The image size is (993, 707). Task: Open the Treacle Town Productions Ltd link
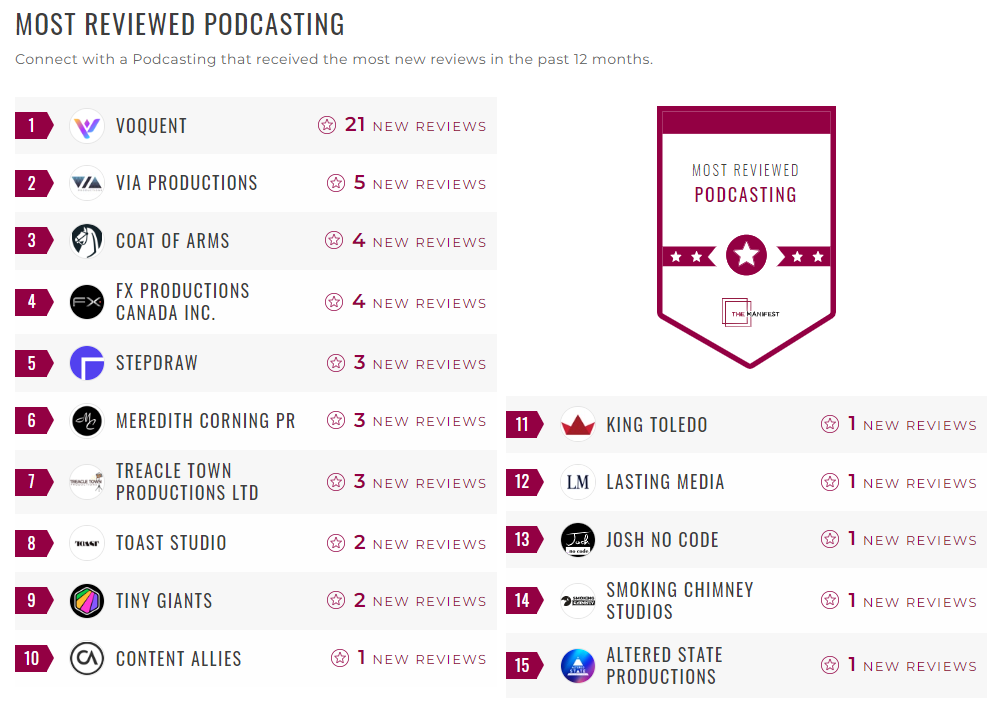(187, 482)
